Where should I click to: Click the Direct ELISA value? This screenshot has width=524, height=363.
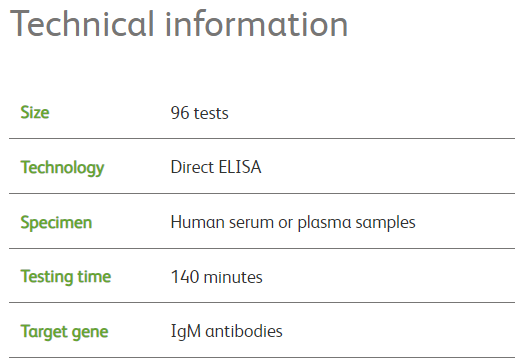[216, 167]
